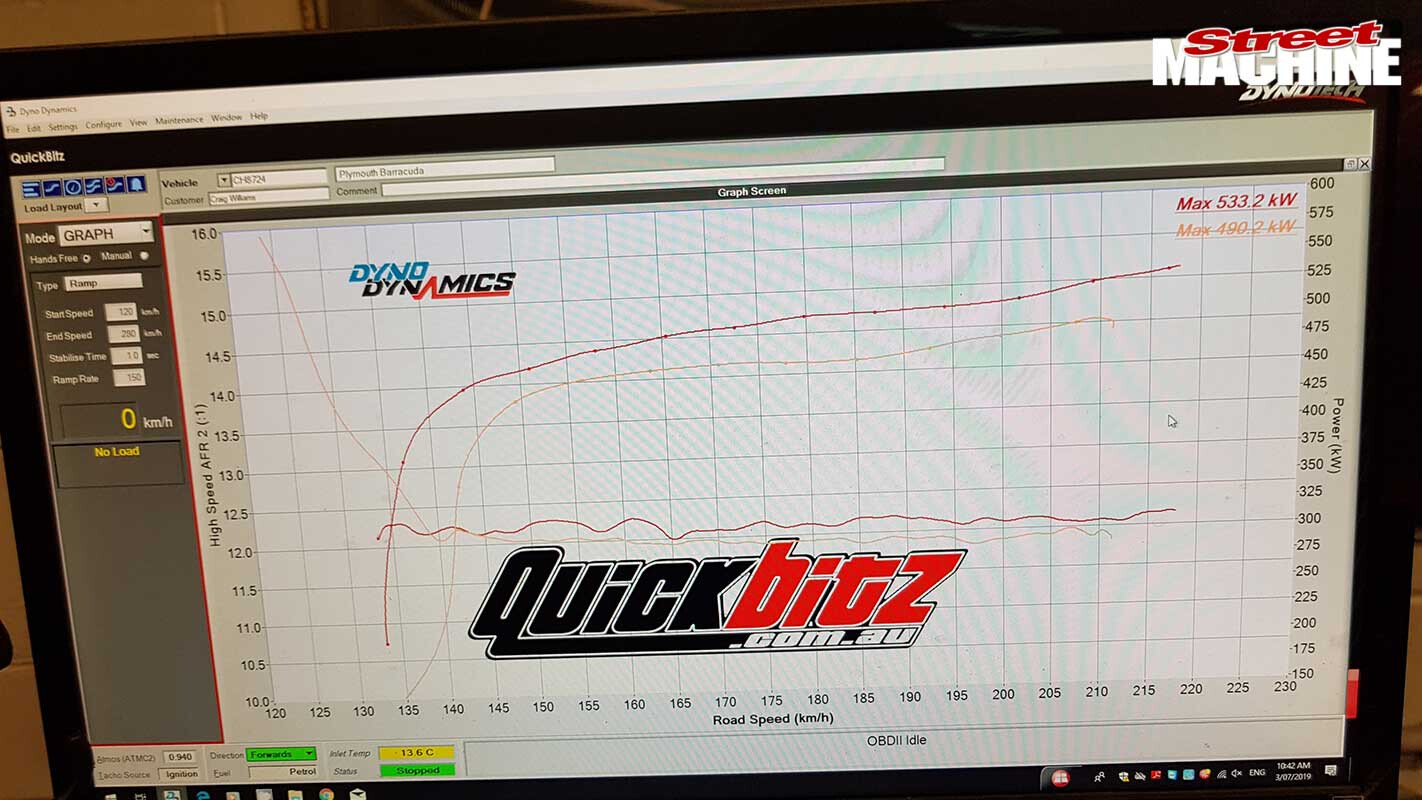Image resolution: width=1422 pixels, height=800 pixels.
Task: Click the Stabilise Time input field
Action: tap(127, 356)
